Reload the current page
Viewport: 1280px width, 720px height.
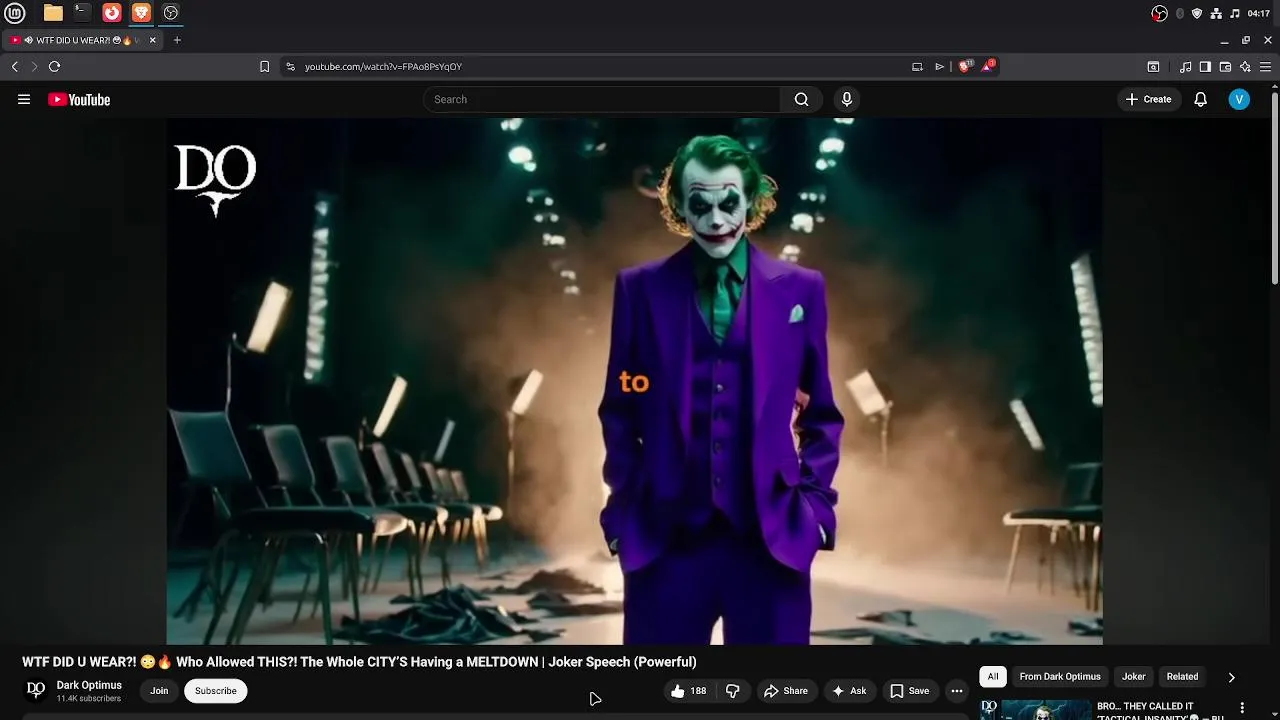point(54,66)
